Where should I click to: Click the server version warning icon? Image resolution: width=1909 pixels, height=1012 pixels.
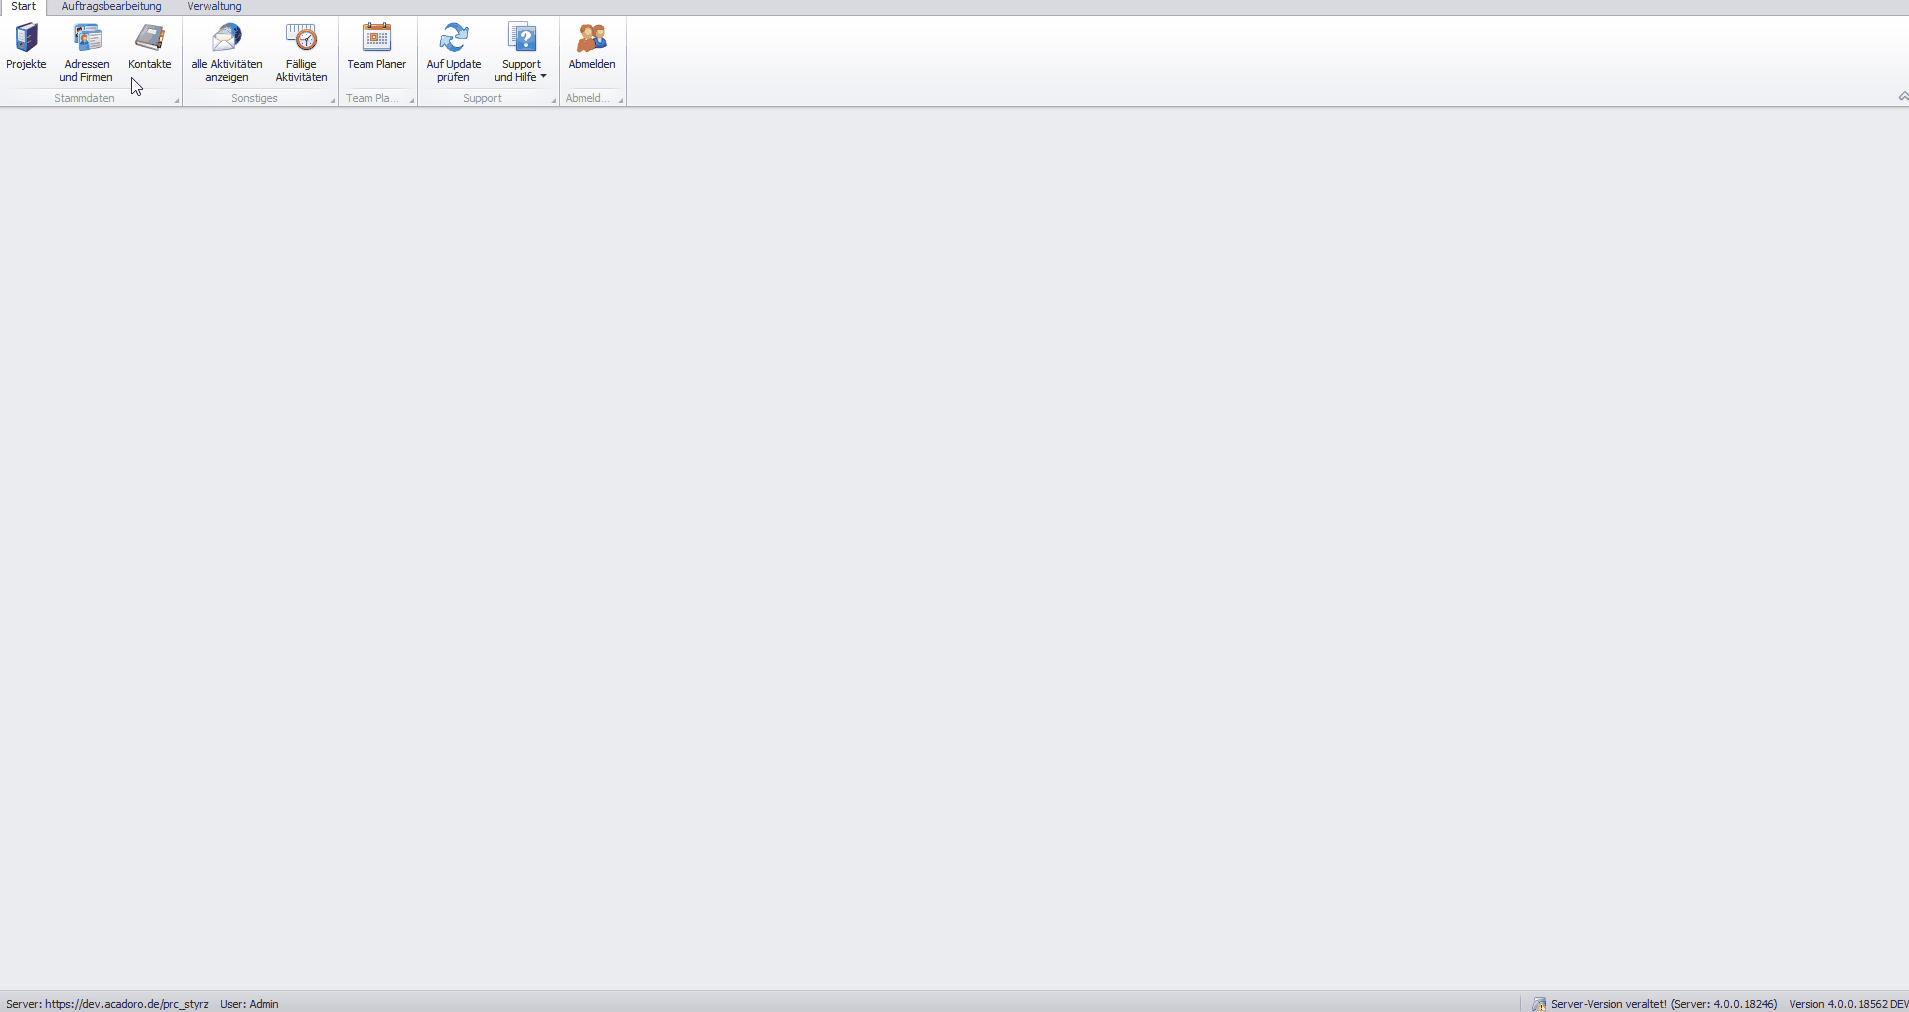click(1539, 1004)
